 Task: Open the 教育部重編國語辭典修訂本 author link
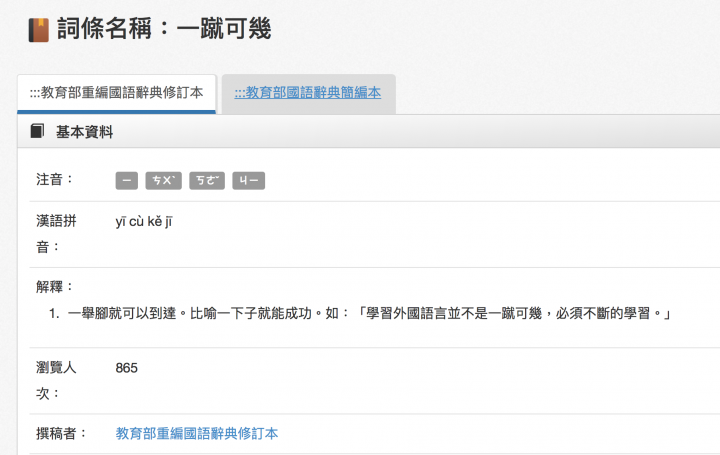pyautogui.click(x=197, y=433)
